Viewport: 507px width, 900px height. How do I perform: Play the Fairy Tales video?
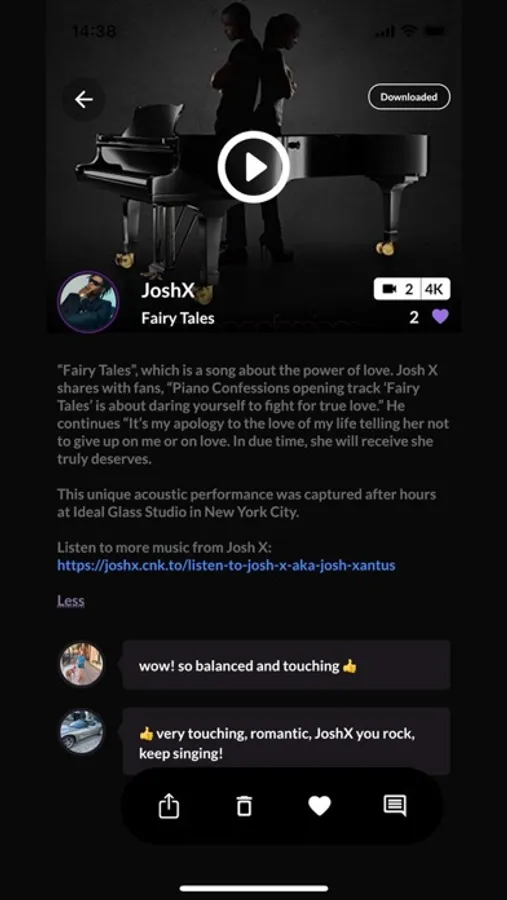(253, 167)
